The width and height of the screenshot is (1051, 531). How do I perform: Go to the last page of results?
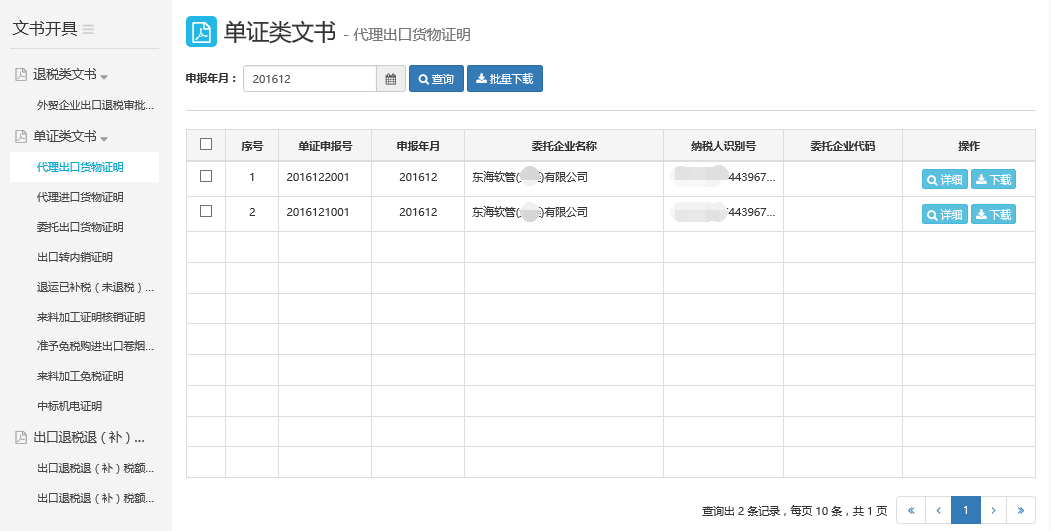(x=1020, y=510)
